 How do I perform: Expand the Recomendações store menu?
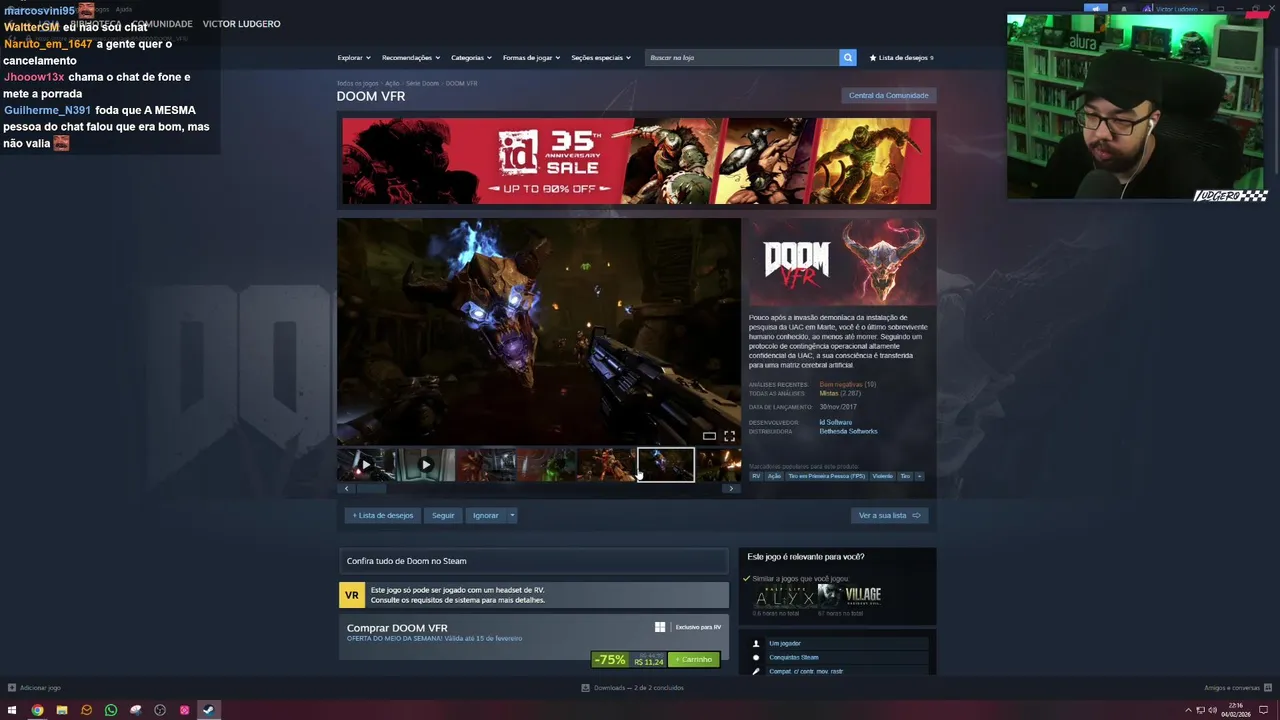pos(410,58)
